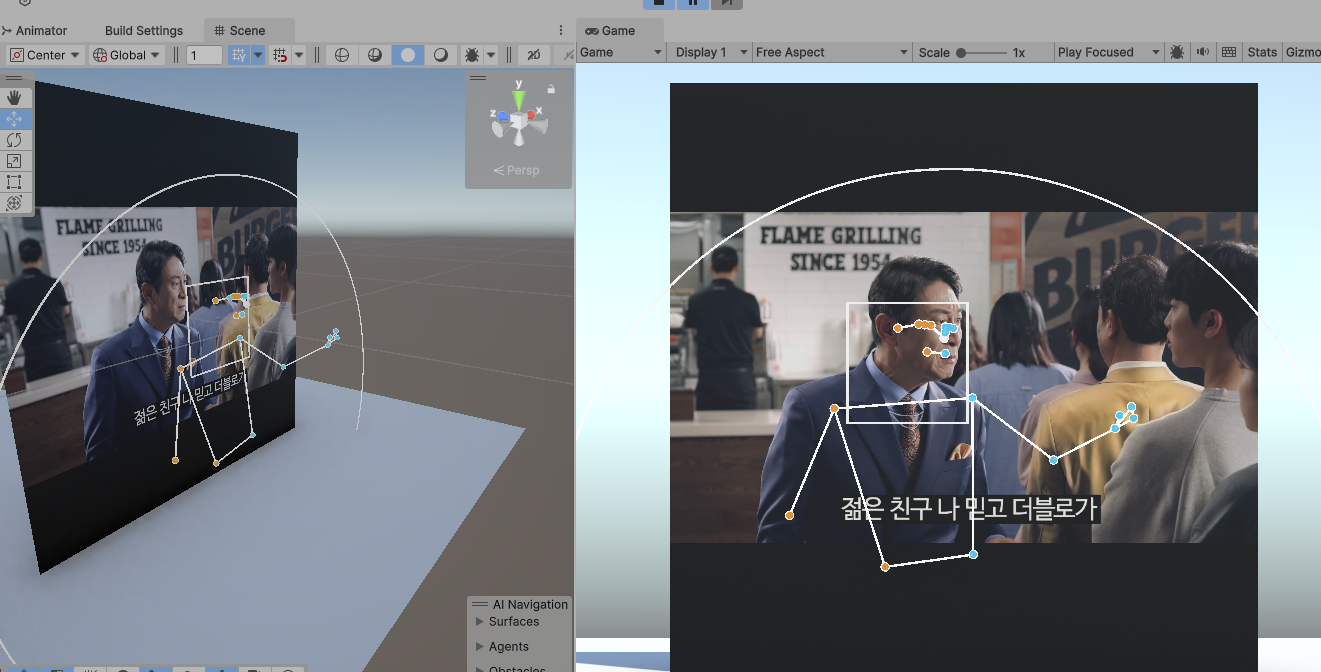Select the Scale tool
Image resolution: width=1321 pixels, height=672 pixels.
click(x=14, y=161)
